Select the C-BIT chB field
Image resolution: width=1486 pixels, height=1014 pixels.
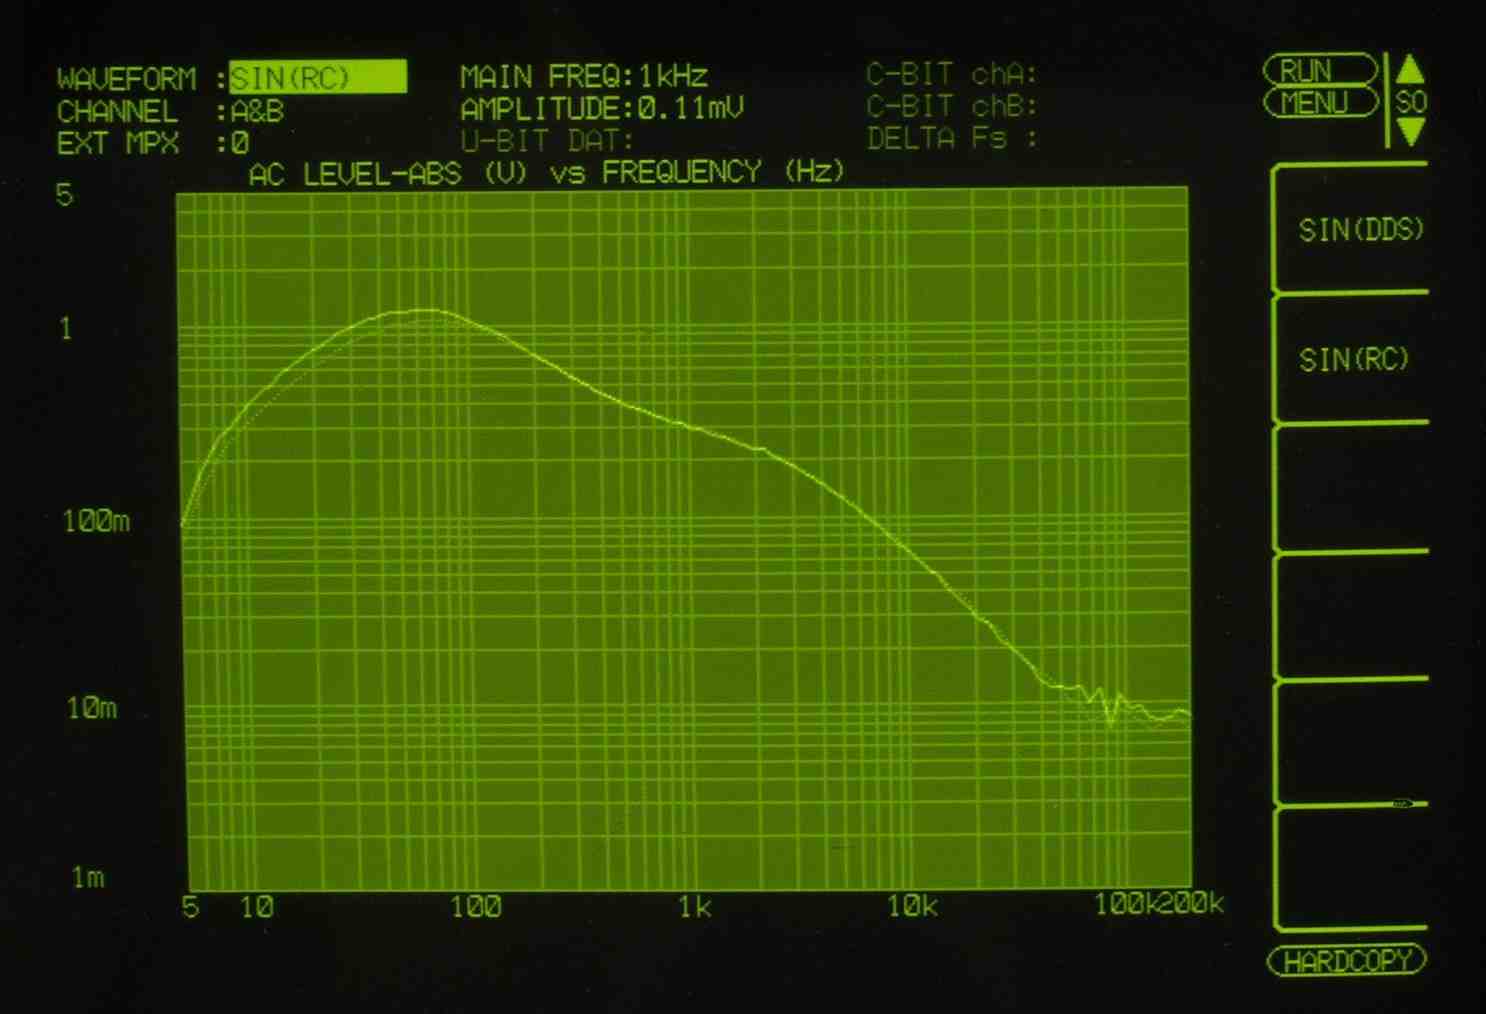coord(951,106)
